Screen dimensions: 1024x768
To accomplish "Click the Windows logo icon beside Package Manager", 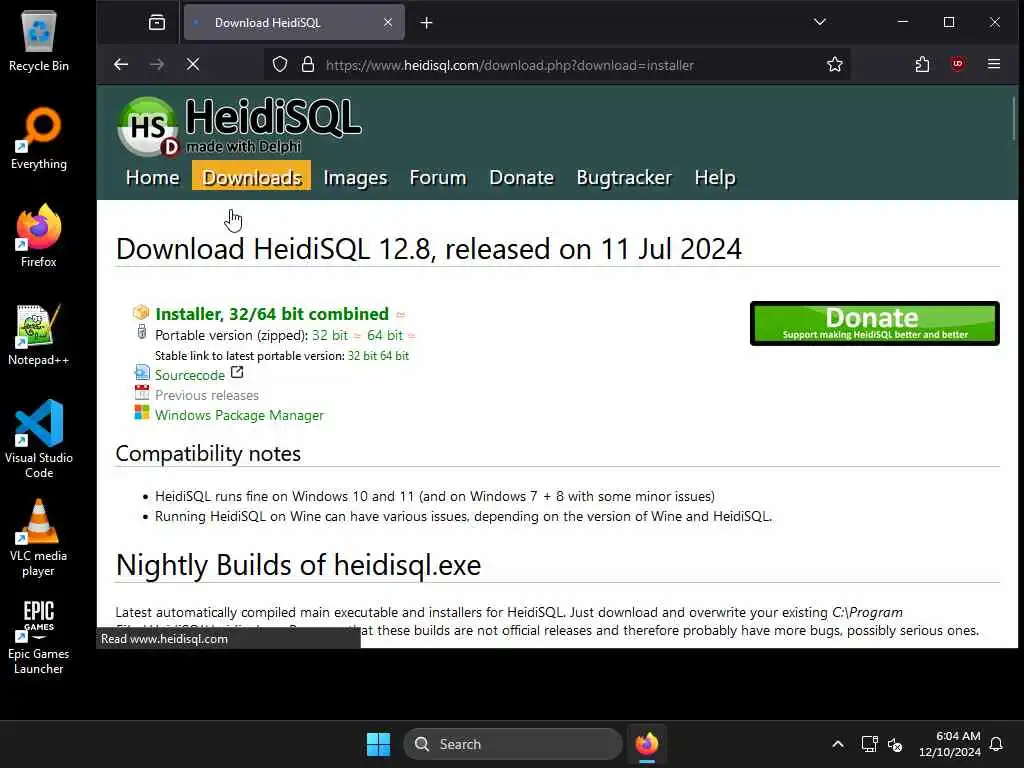I will [x=142, y=413].
